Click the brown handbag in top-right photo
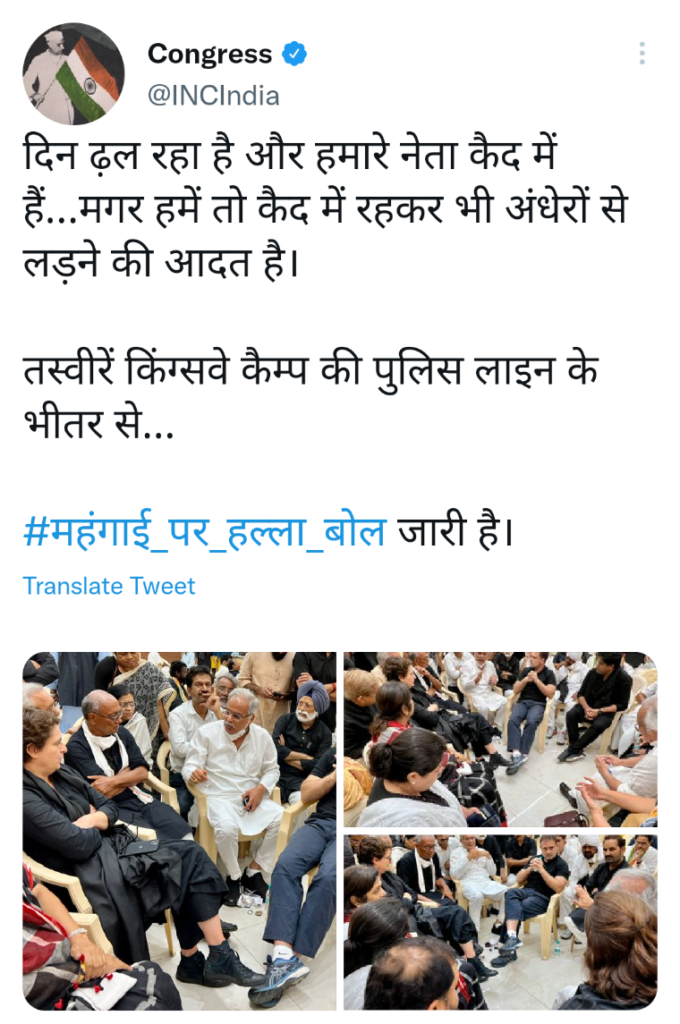 [565, 818]
